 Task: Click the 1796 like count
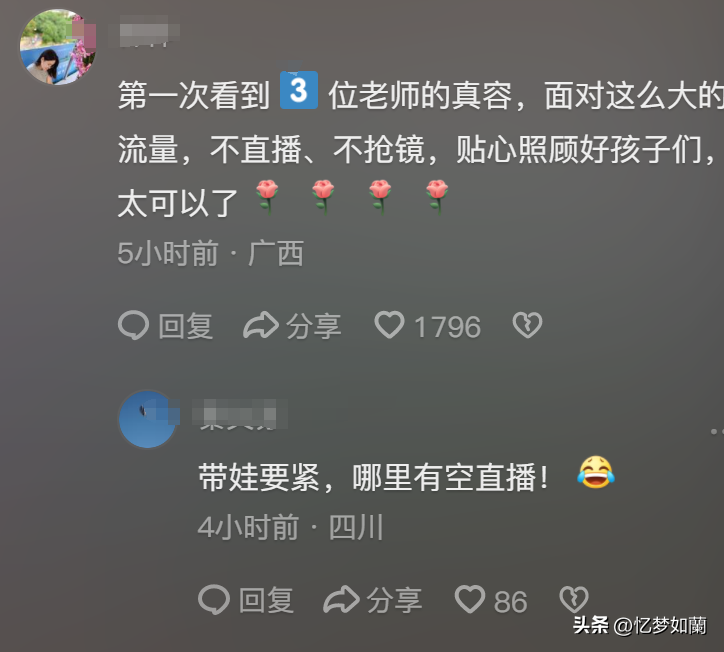447,327
